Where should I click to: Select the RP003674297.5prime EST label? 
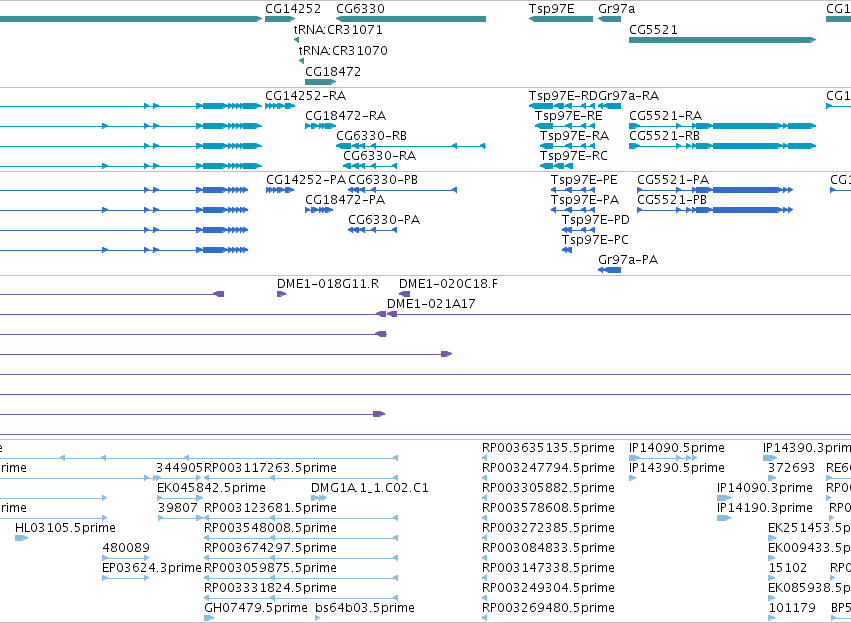click(x=270, y=548)
